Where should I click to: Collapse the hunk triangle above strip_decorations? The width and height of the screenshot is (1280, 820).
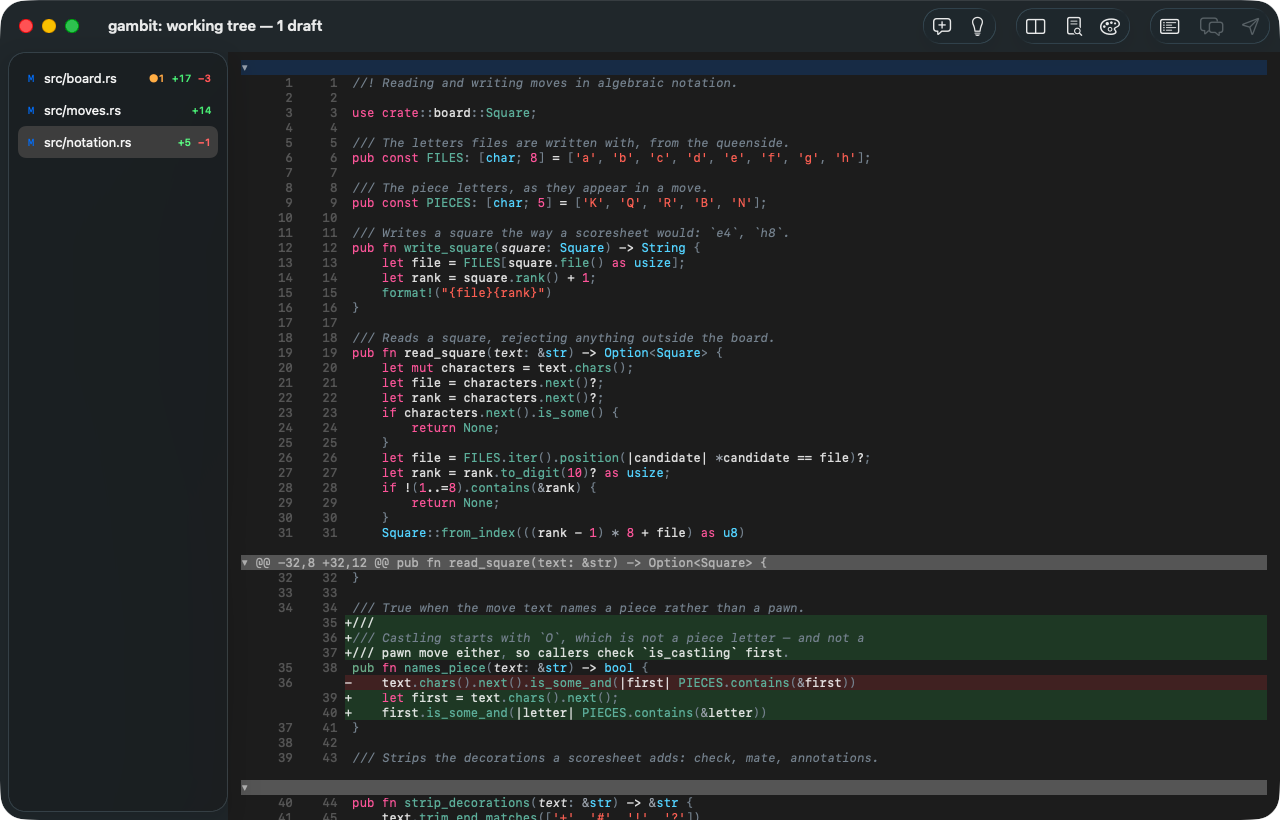pyautogui.click(x=245, y=788)
